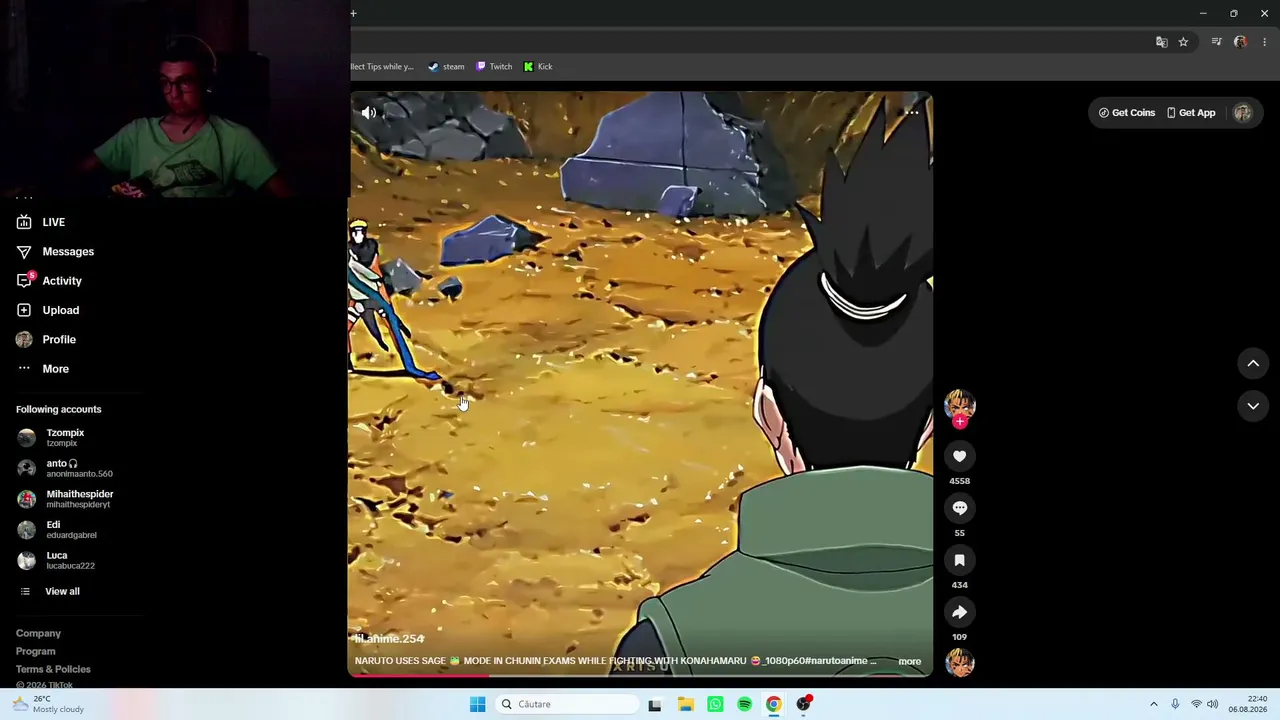Share the video with the arrow icon
The height and width of the screenshot is (720, 1280).
click(959, 612)
